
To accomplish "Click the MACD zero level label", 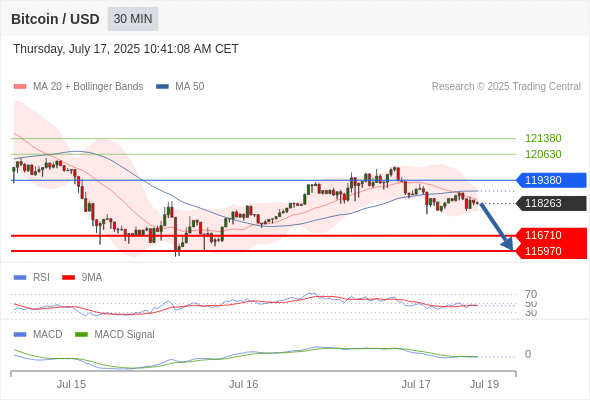I will pos(528,354).
